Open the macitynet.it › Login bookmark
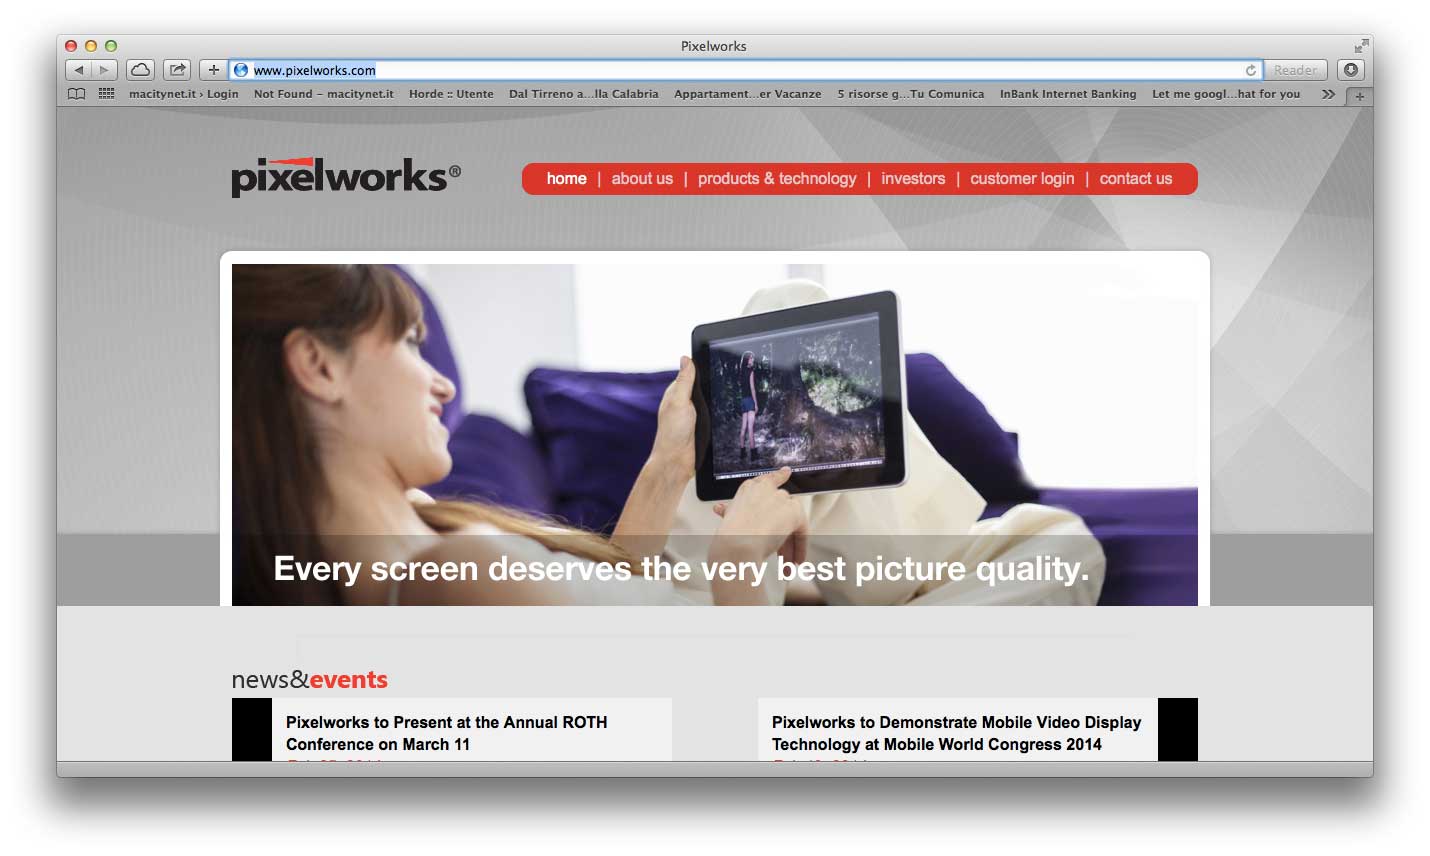The height and width of the screenshot is (856, 1430). tap(184, 94)
